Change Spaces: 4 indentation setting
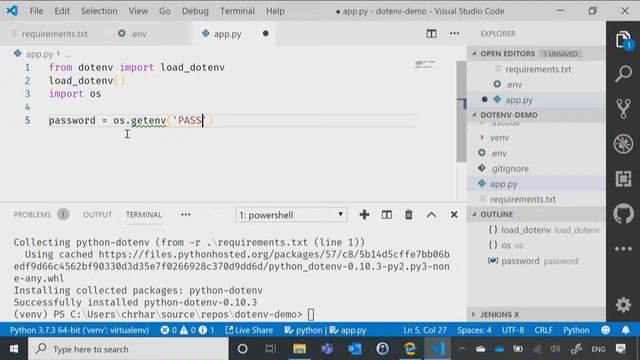640x360 pixels. pyautogui.click(x=474, y=330)
